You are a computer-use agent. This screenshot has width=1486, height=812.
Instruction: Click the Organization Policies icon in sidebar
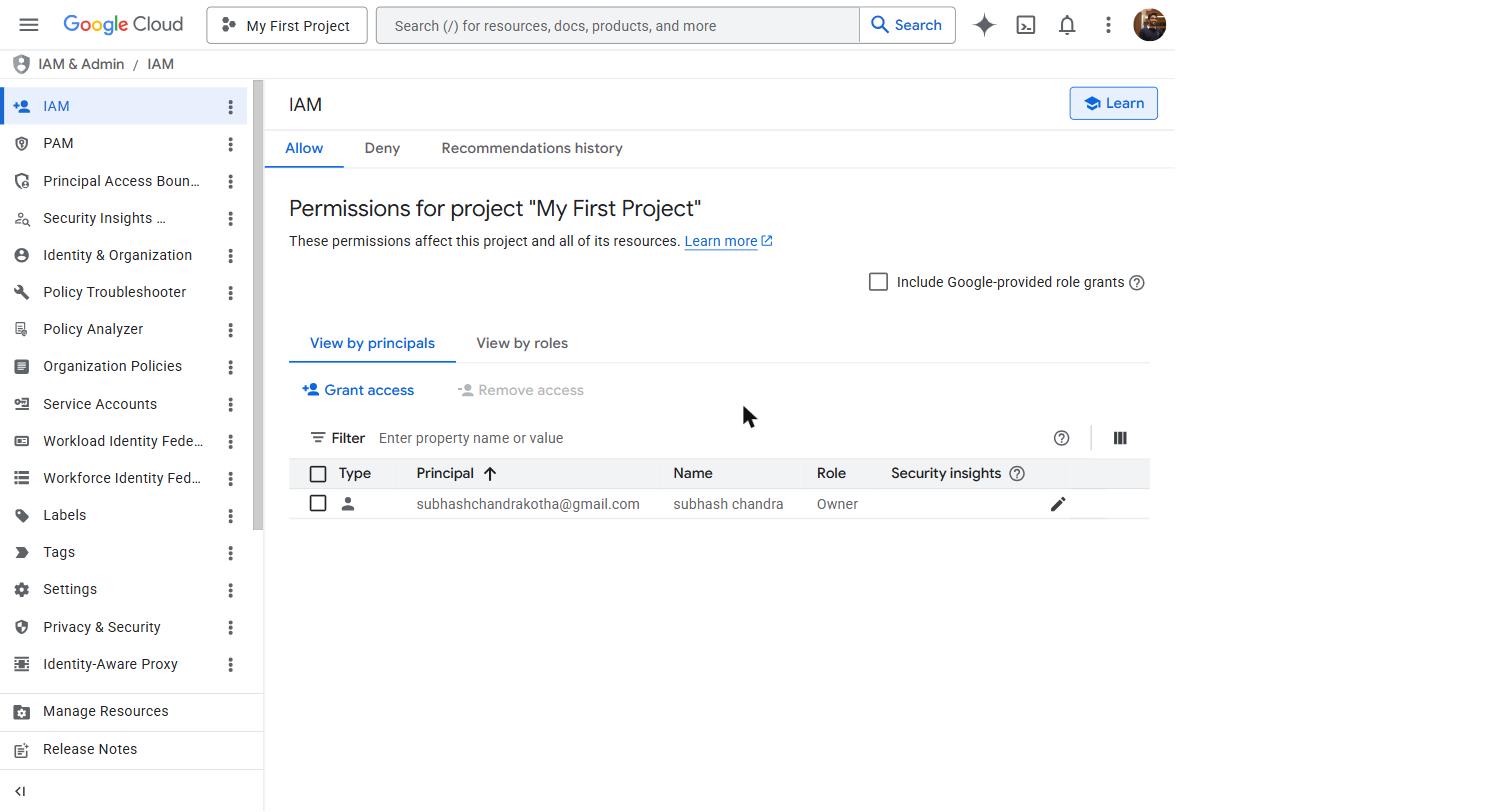point(22,366)
